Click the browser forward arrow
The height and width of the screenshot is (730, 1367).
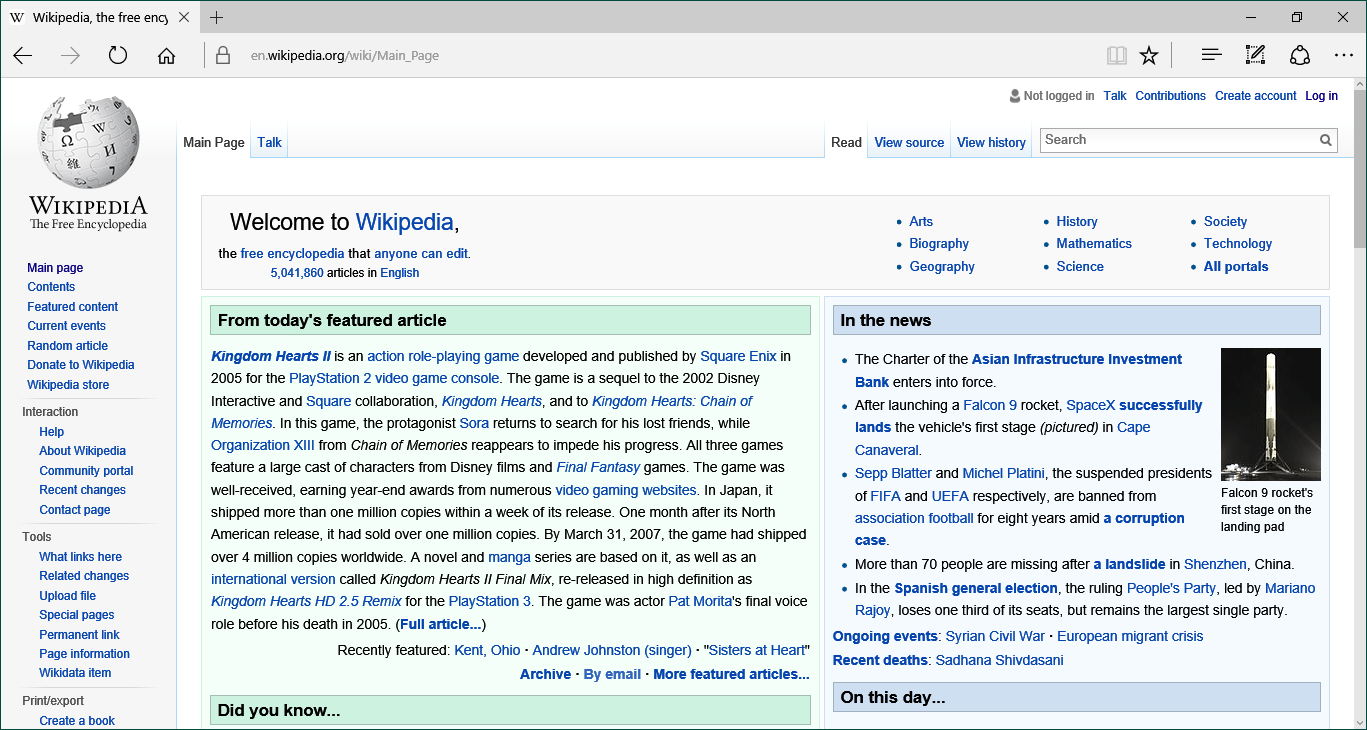pyautogui.click(x=70, y=56)
